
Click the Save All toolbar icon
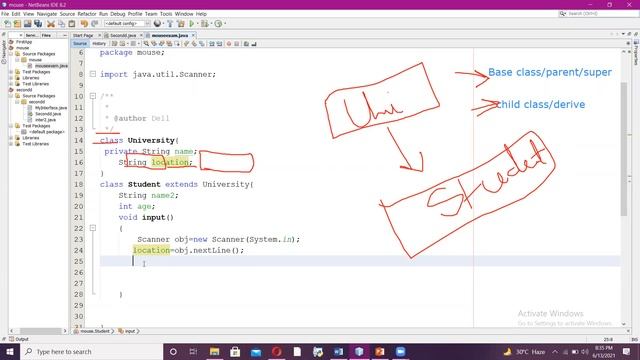click(x=38, y=24)
